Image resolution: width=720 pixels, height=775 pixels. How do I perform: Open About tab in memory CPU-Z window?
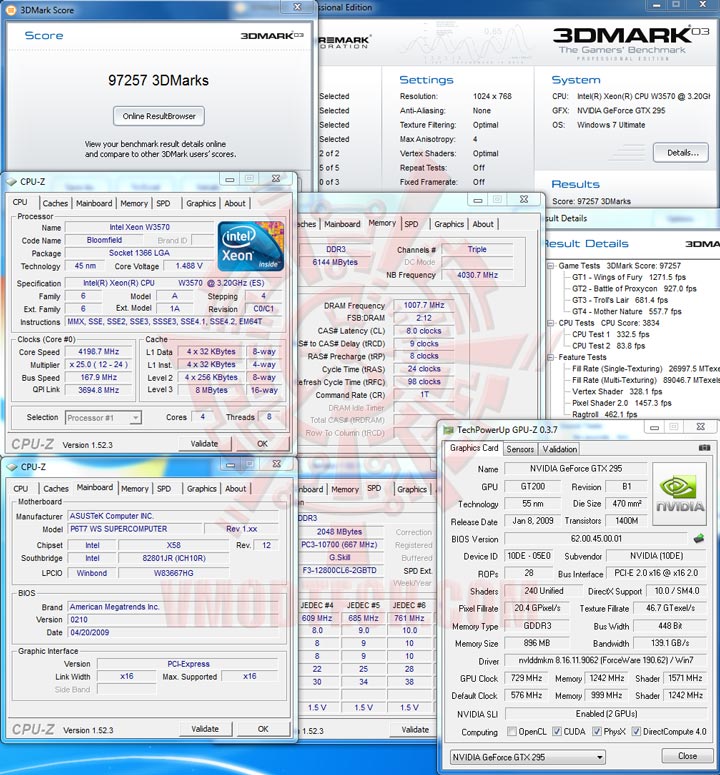point(483,224)
